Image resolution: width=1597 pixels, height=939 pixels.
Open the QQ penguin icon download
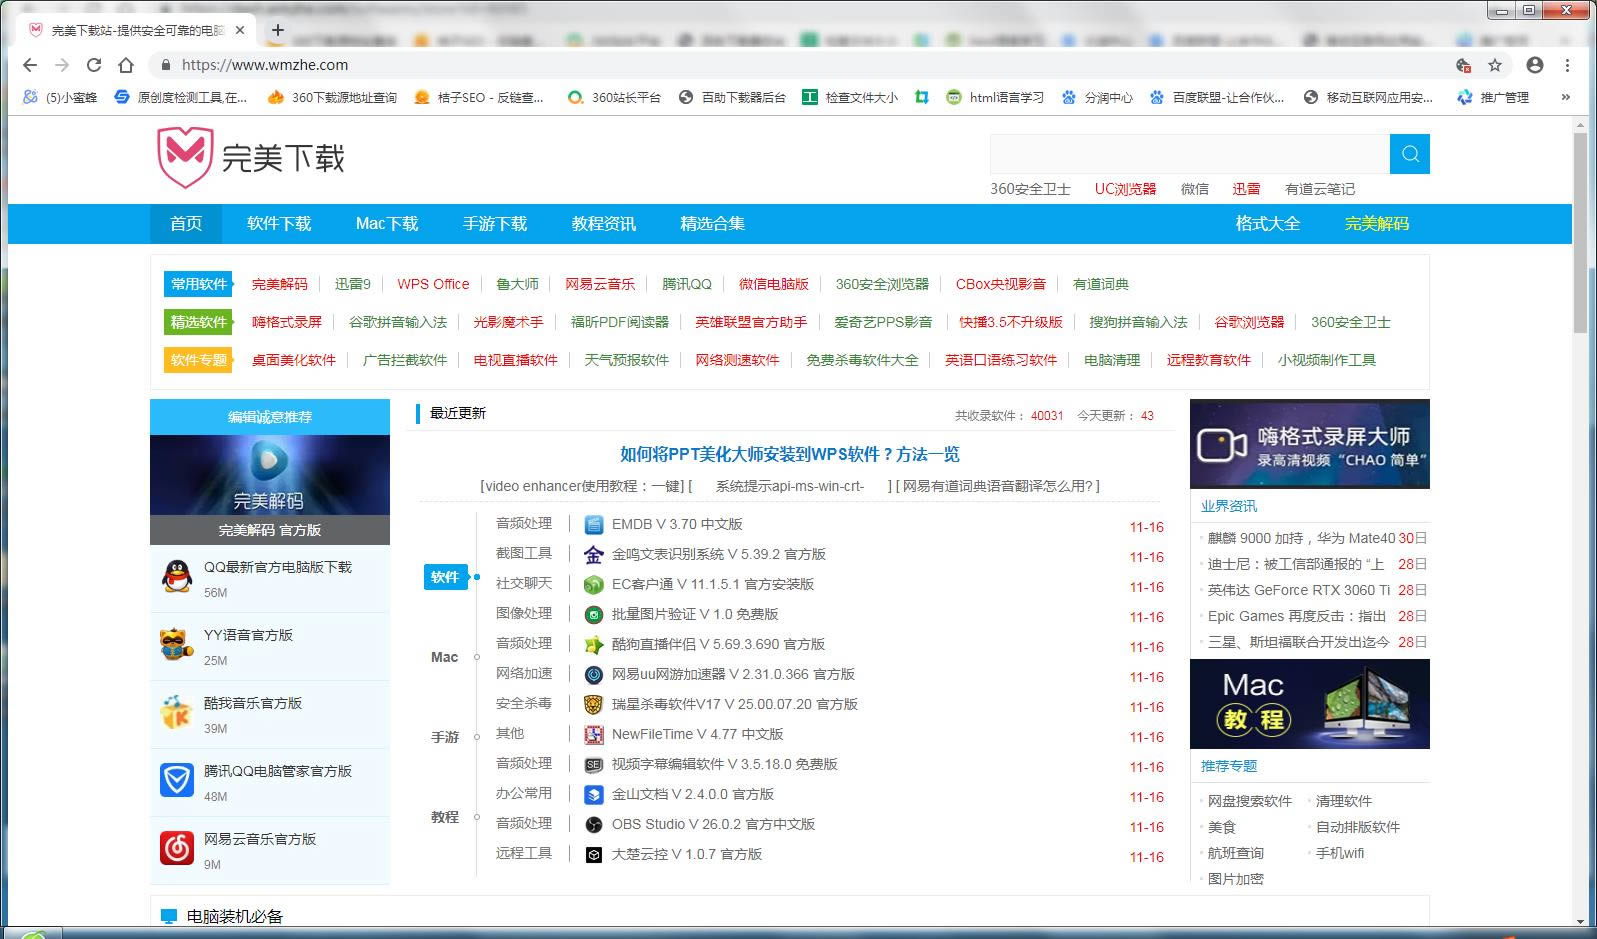pyautogui.click(x=177, y=577)
